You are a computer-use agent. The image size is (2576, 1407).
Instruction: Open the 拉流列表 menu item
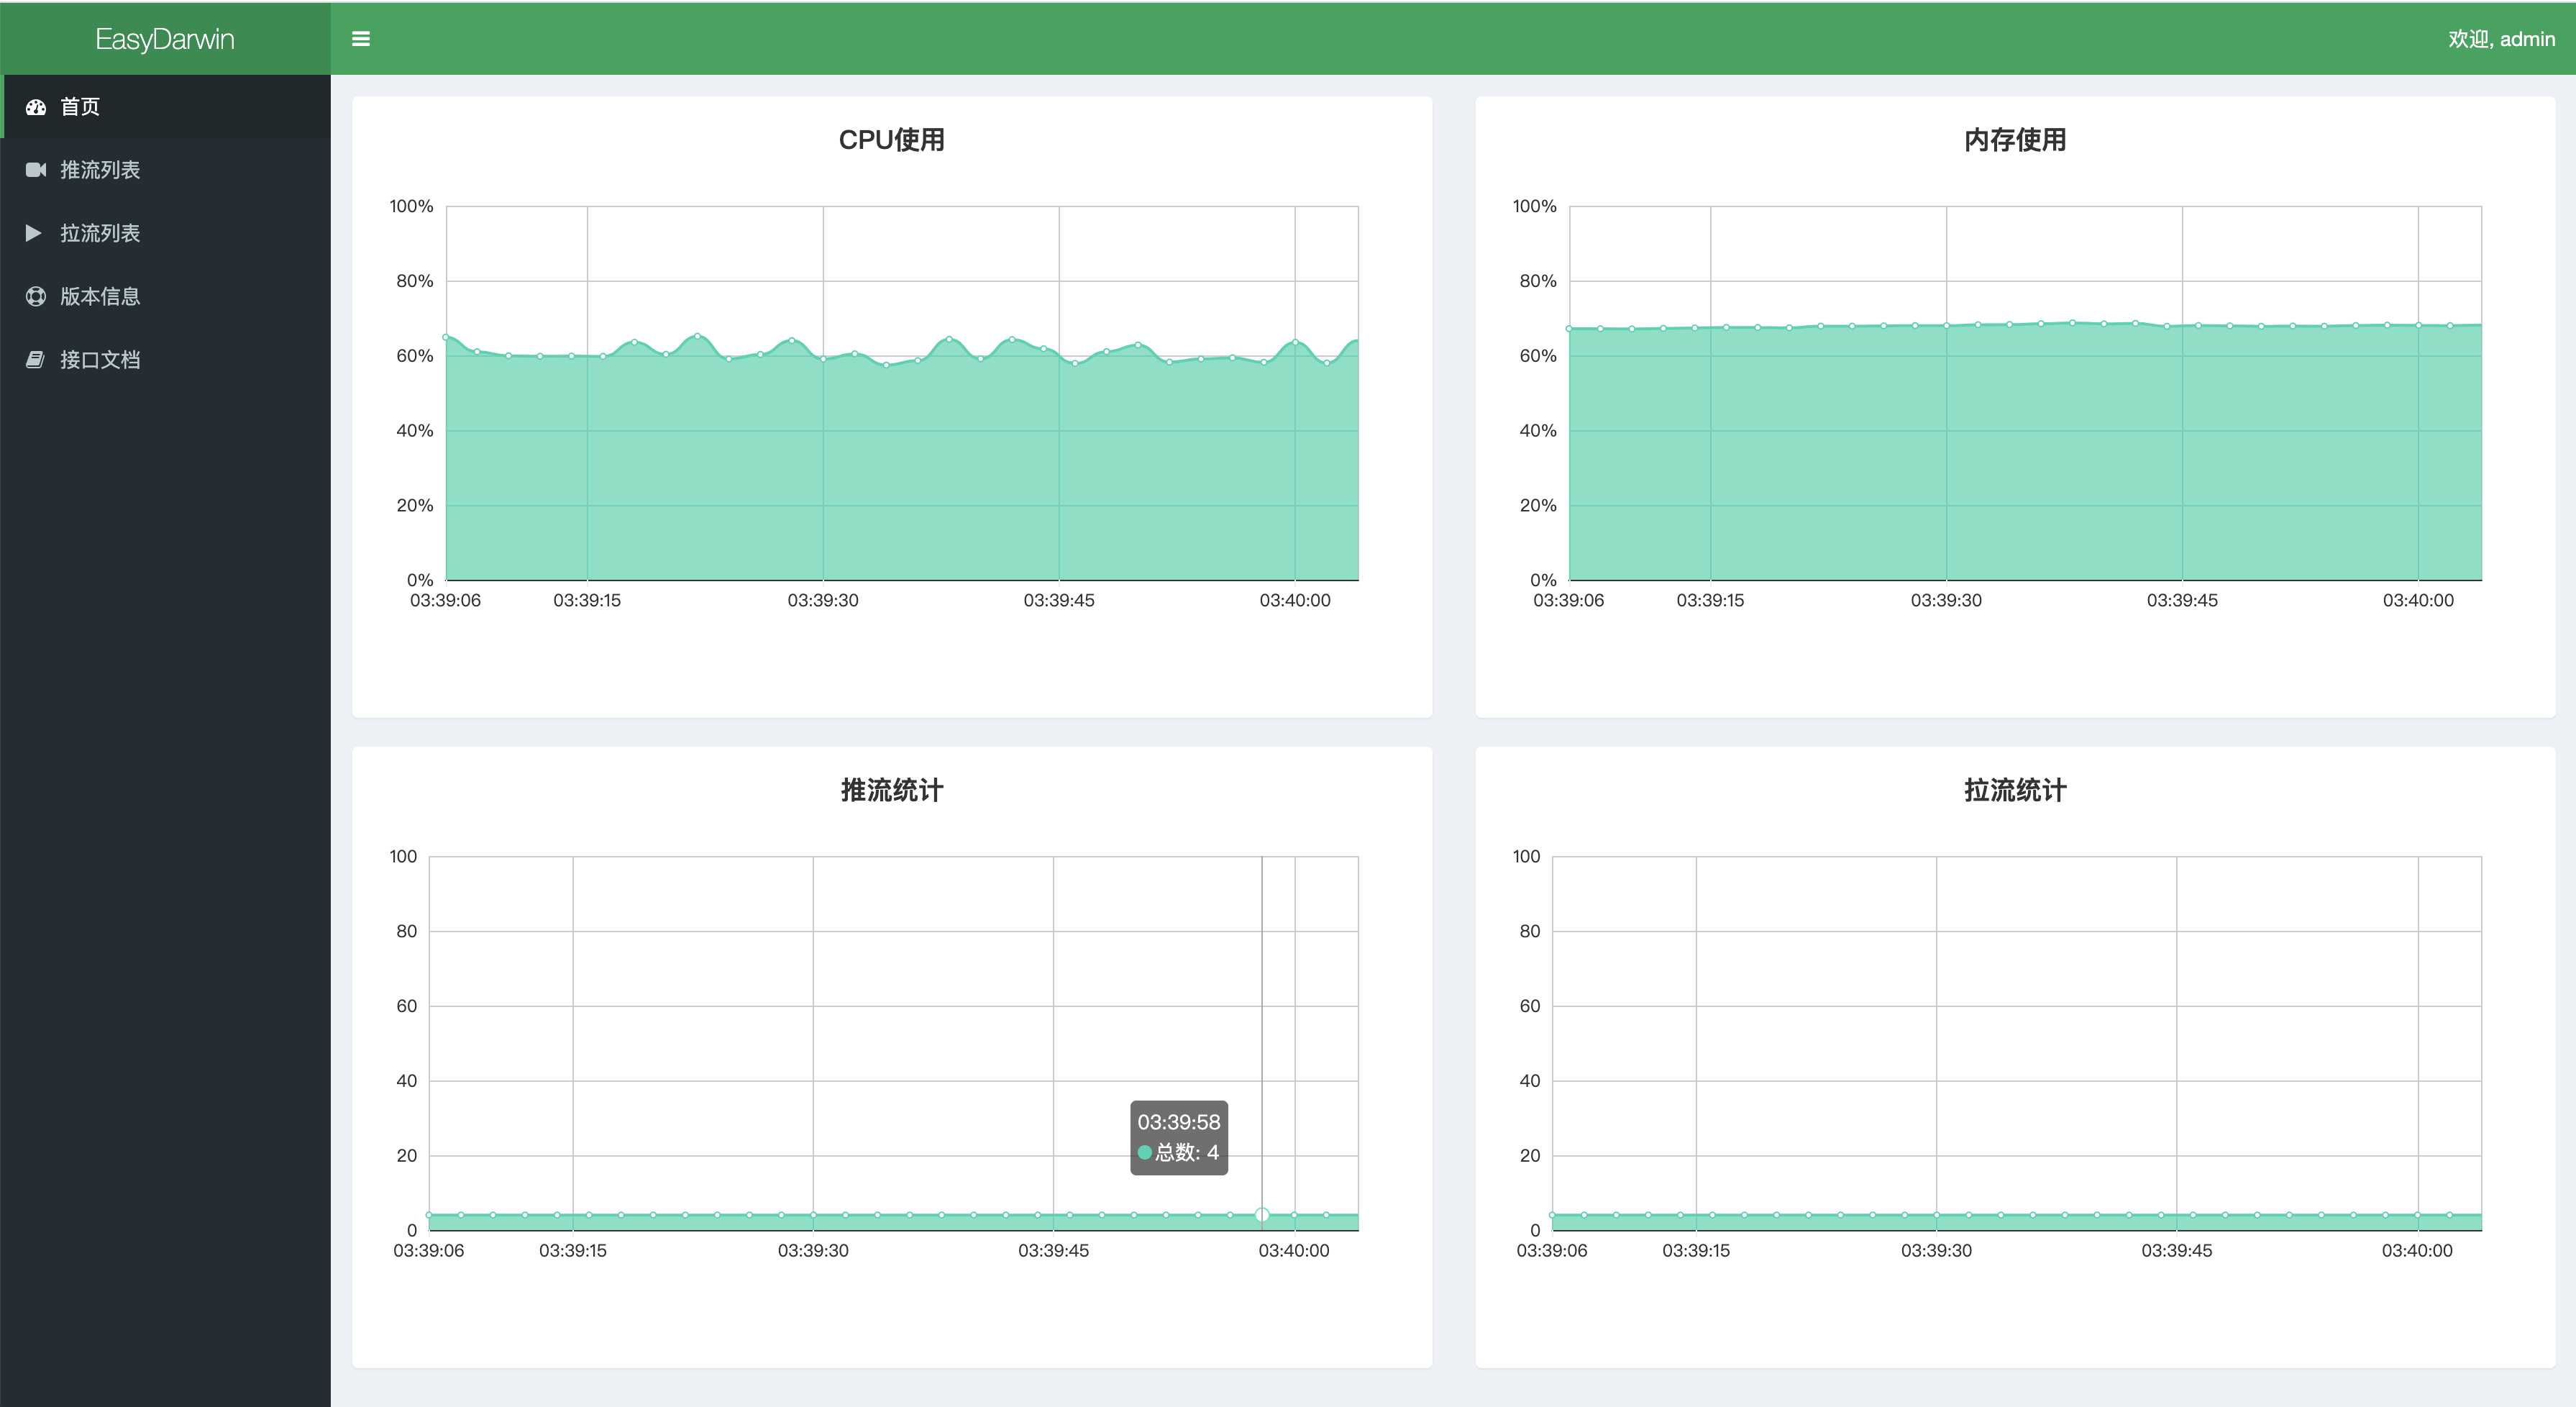[166, 233]
